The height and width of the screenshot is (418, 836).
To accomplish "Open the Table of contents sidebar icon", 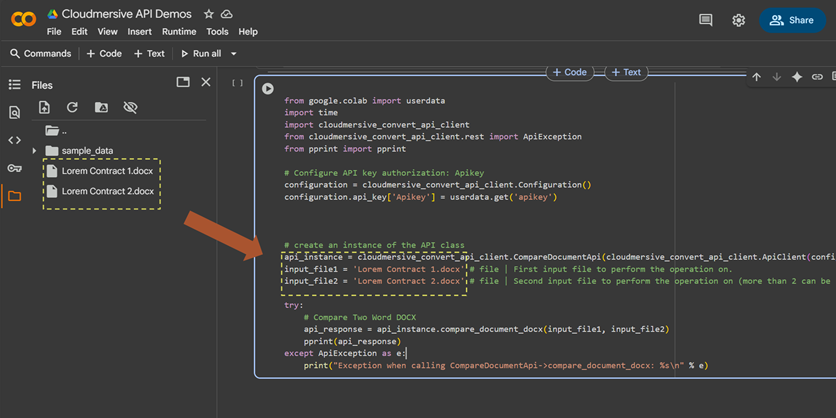I will click(14, 84).
